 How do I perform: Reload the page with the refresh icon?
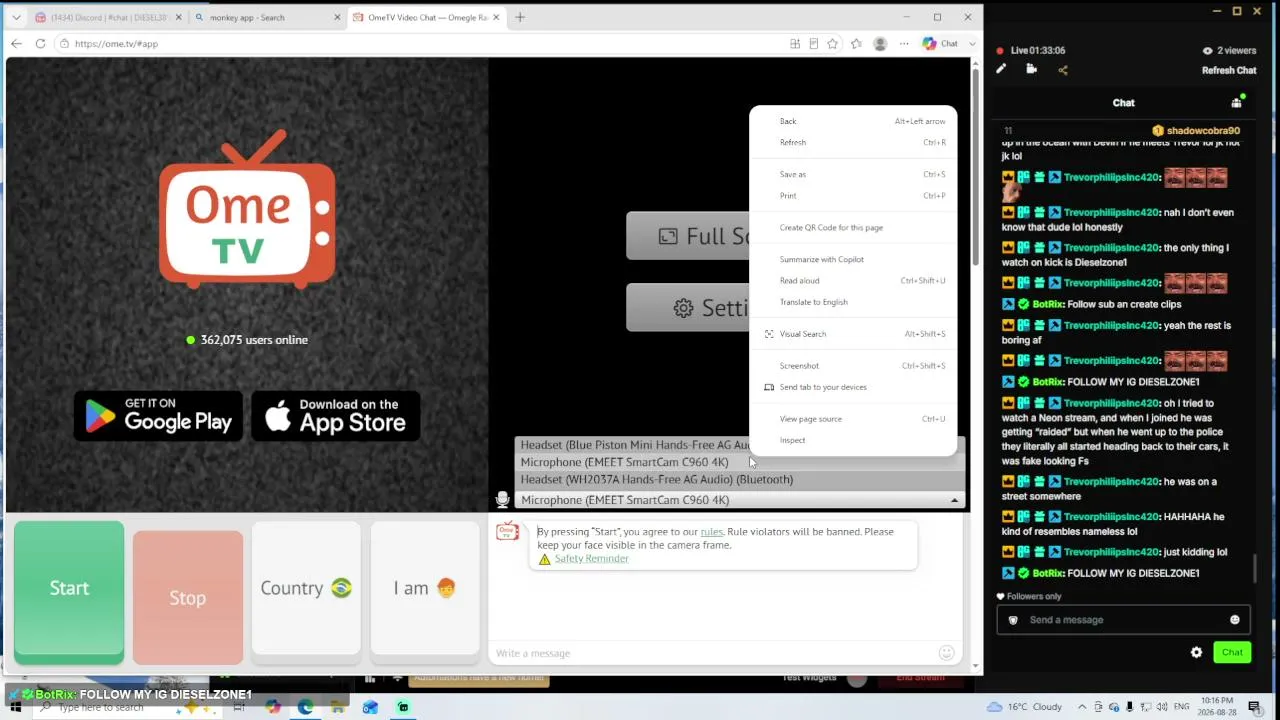click(40, 44)
